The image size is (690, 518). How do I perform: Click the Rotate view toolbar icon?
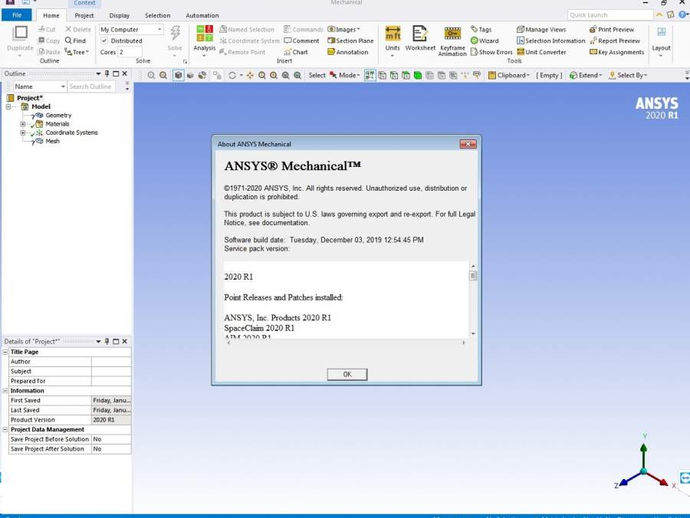tap(232, 75)
